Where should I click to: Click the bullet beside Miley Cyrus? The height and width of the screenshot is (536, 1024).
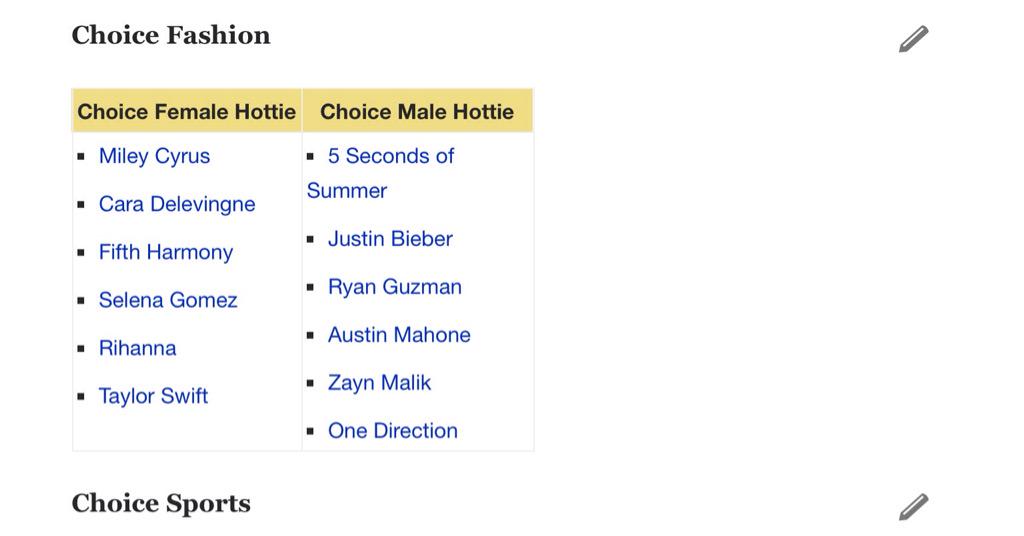(81, 157)
